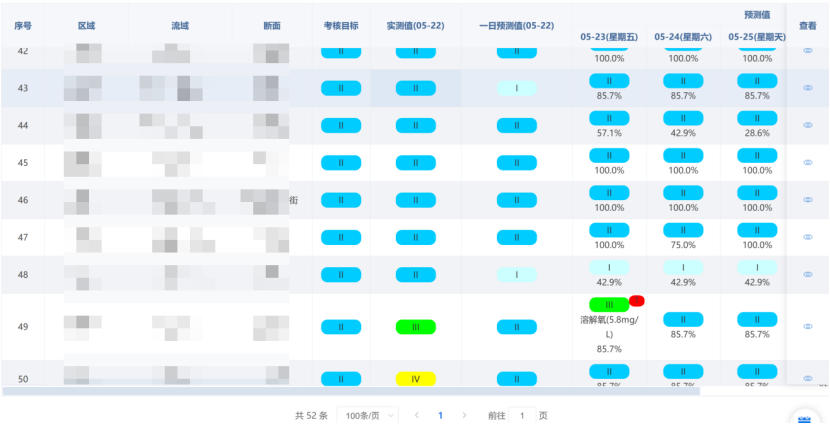830x424 pixels.
Task: Click the 区域 column header
Action: click(86, 25)
